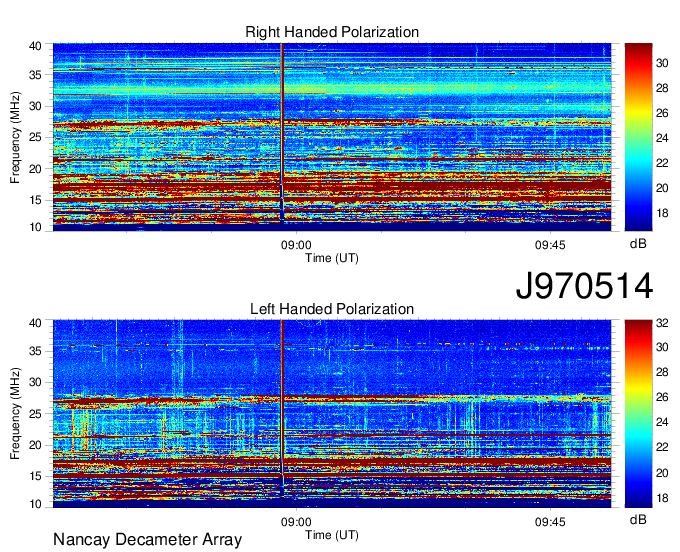Image resolution: width=680 pixels, height=552 pixels.
Task: Click 'Time (UT)' axis label of bottom plot
Action: click(332, 535)
